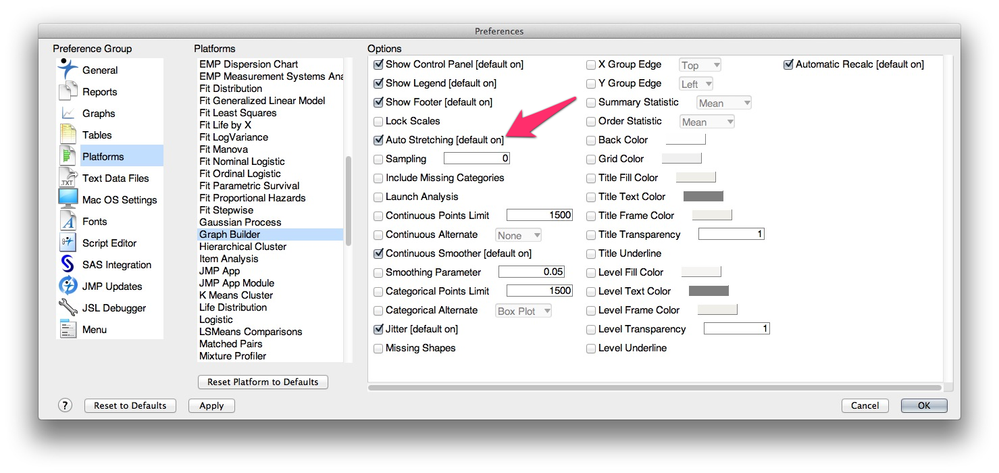
Task: Enable Lock Scales checkbox
Action: [378, 121]
